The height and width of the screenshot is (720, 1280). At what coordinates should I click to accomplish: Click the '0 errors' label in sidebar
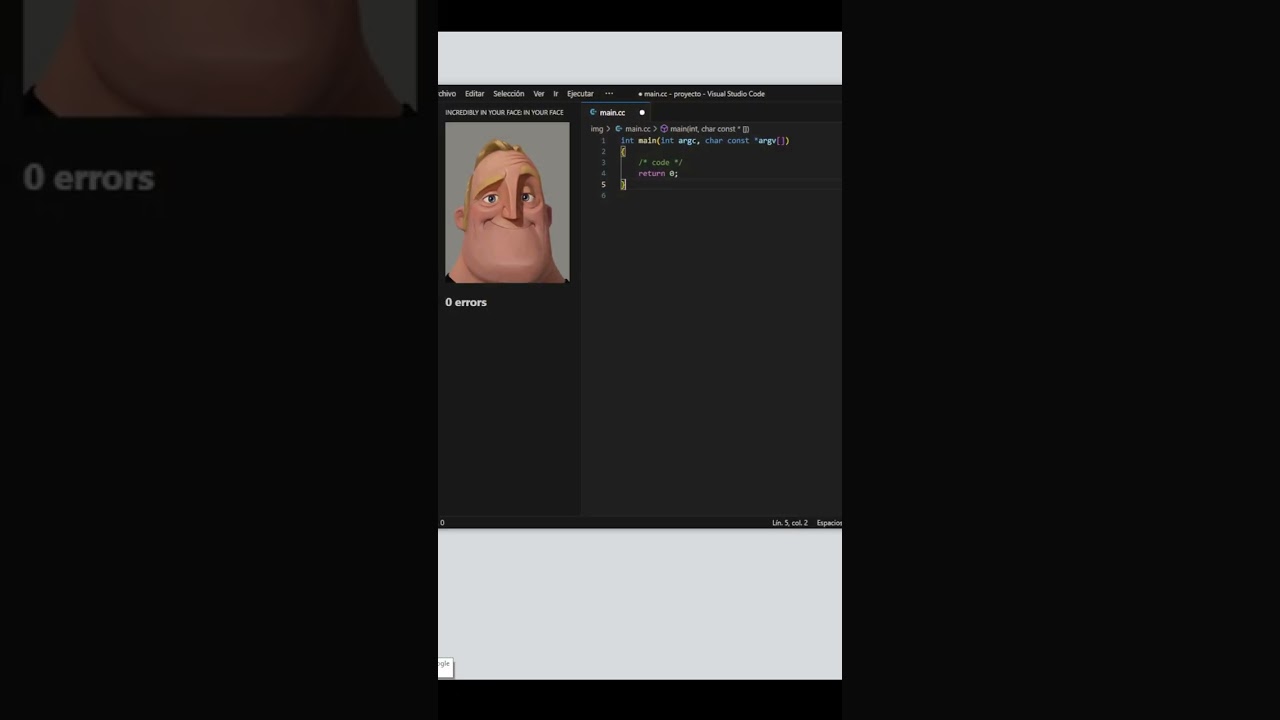point(466,302)
